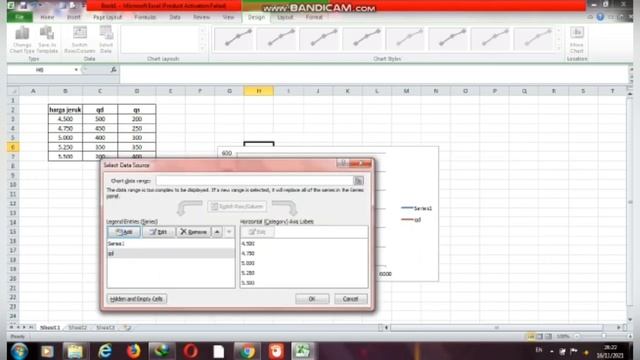
Task: Click Switch Row/Column ribbon icon
Action: [x=80, y=40]
